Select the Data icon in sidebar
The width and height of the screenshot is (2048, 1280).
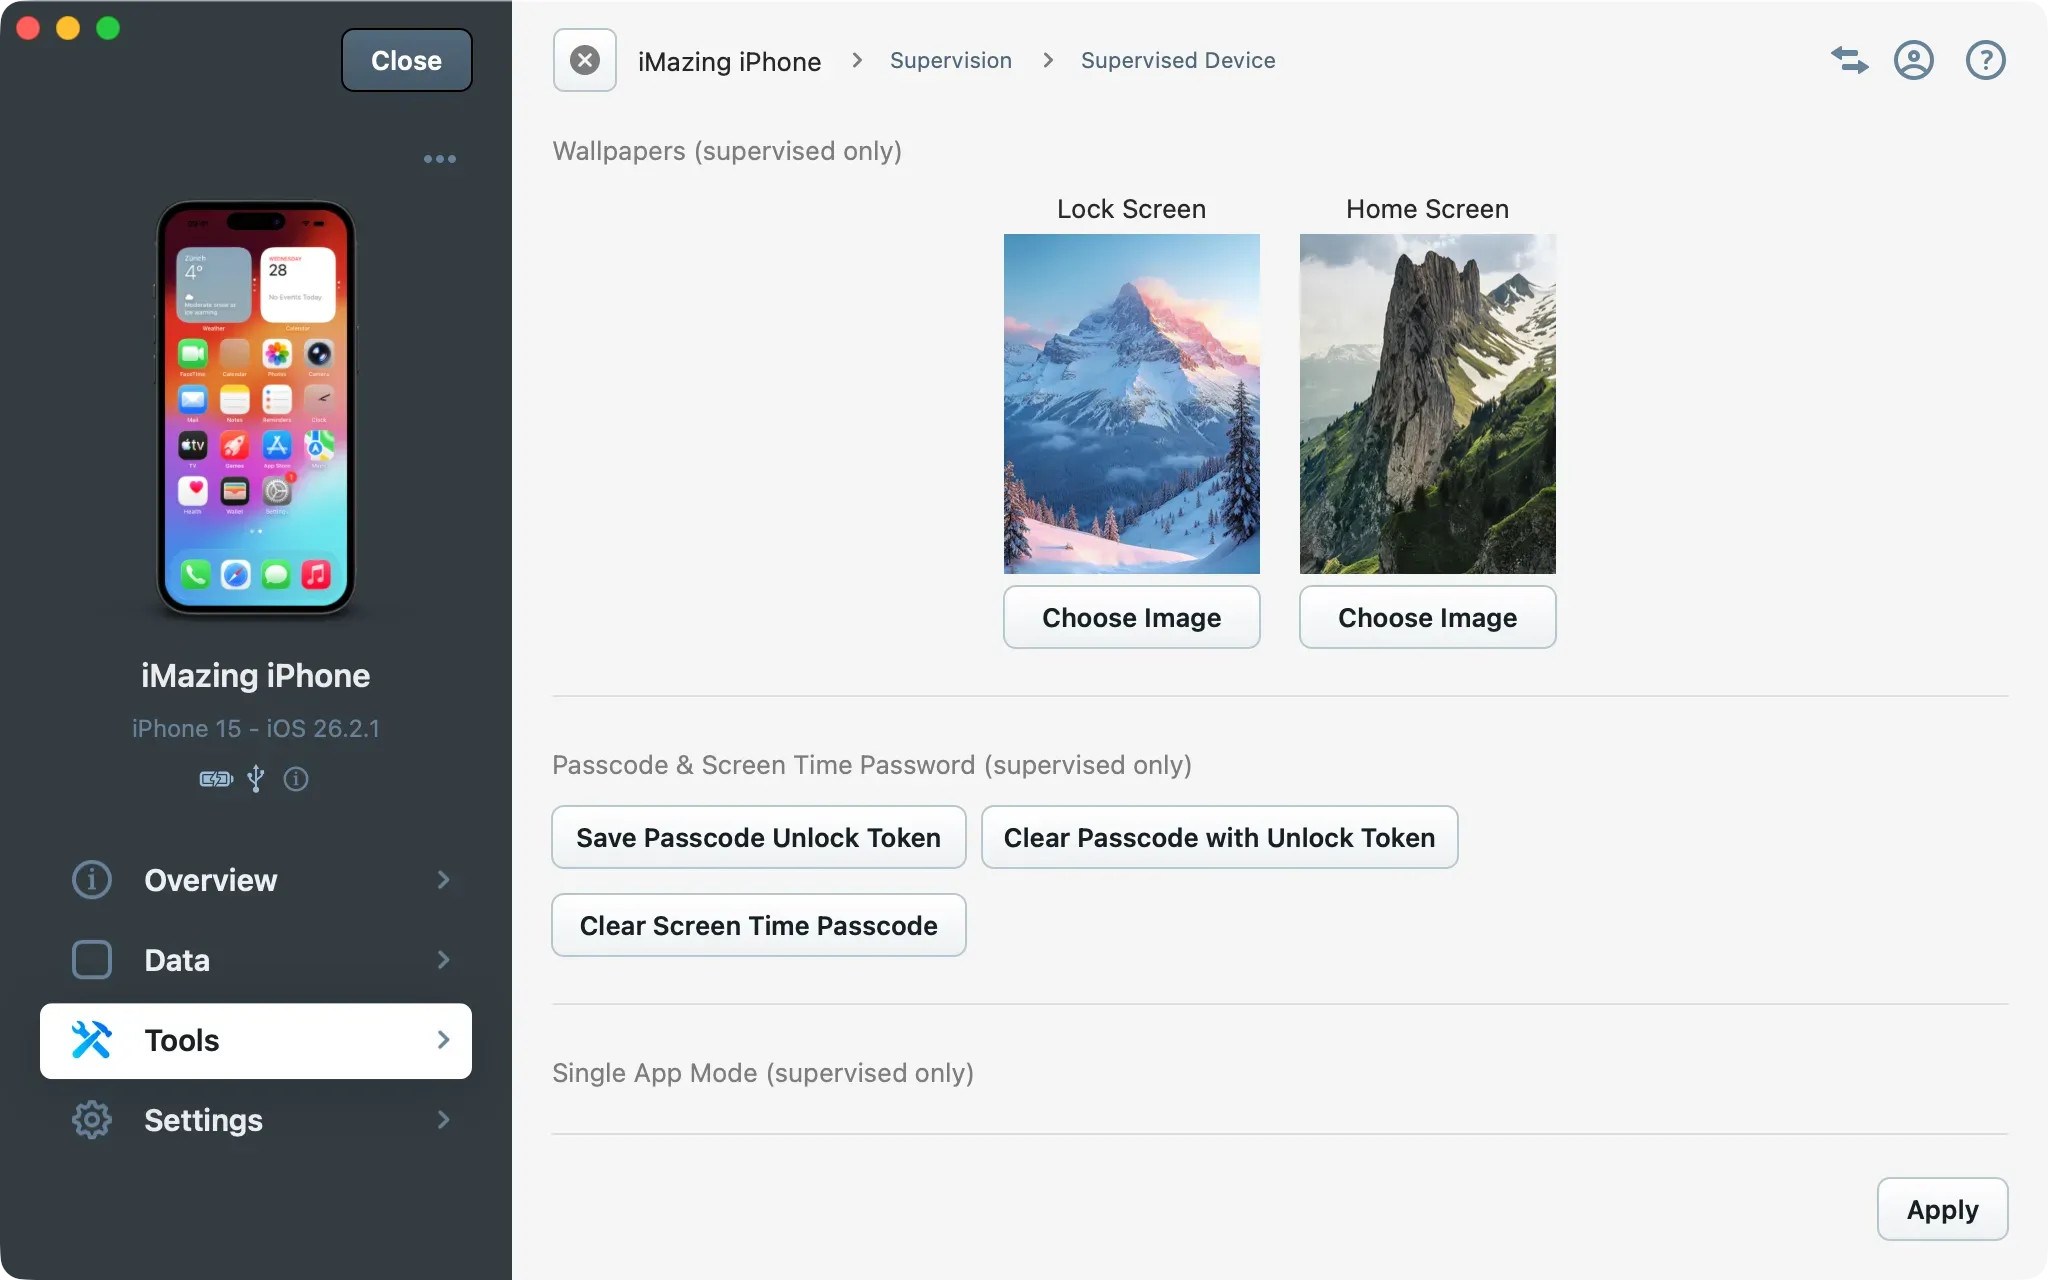coord(90,959)
